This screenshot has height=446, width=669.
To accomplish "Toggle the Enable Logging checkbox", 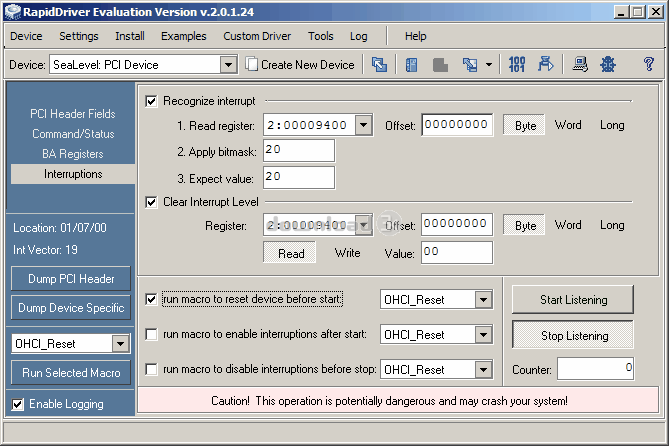I will 18,404.
